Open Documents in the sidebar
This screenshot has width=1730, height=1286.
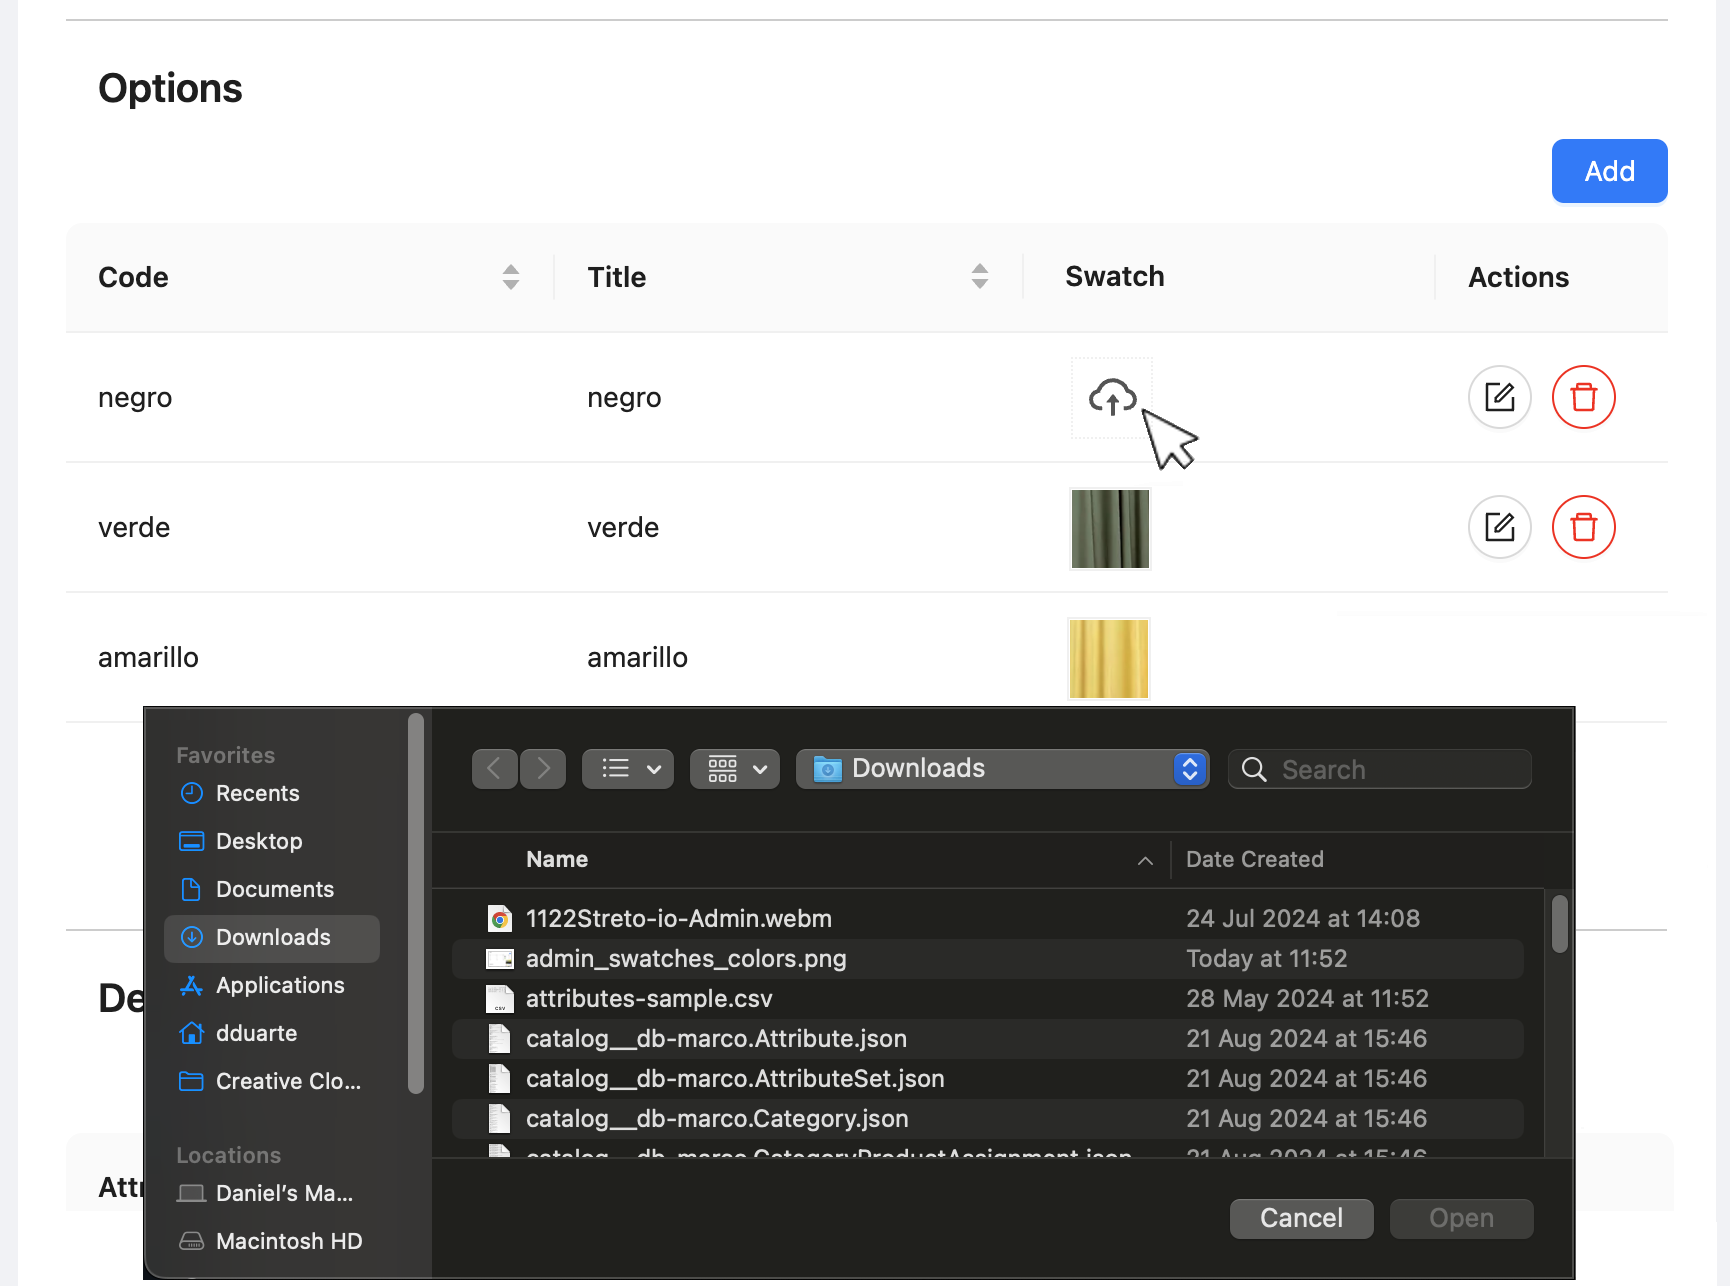click(x=274, y=889)
